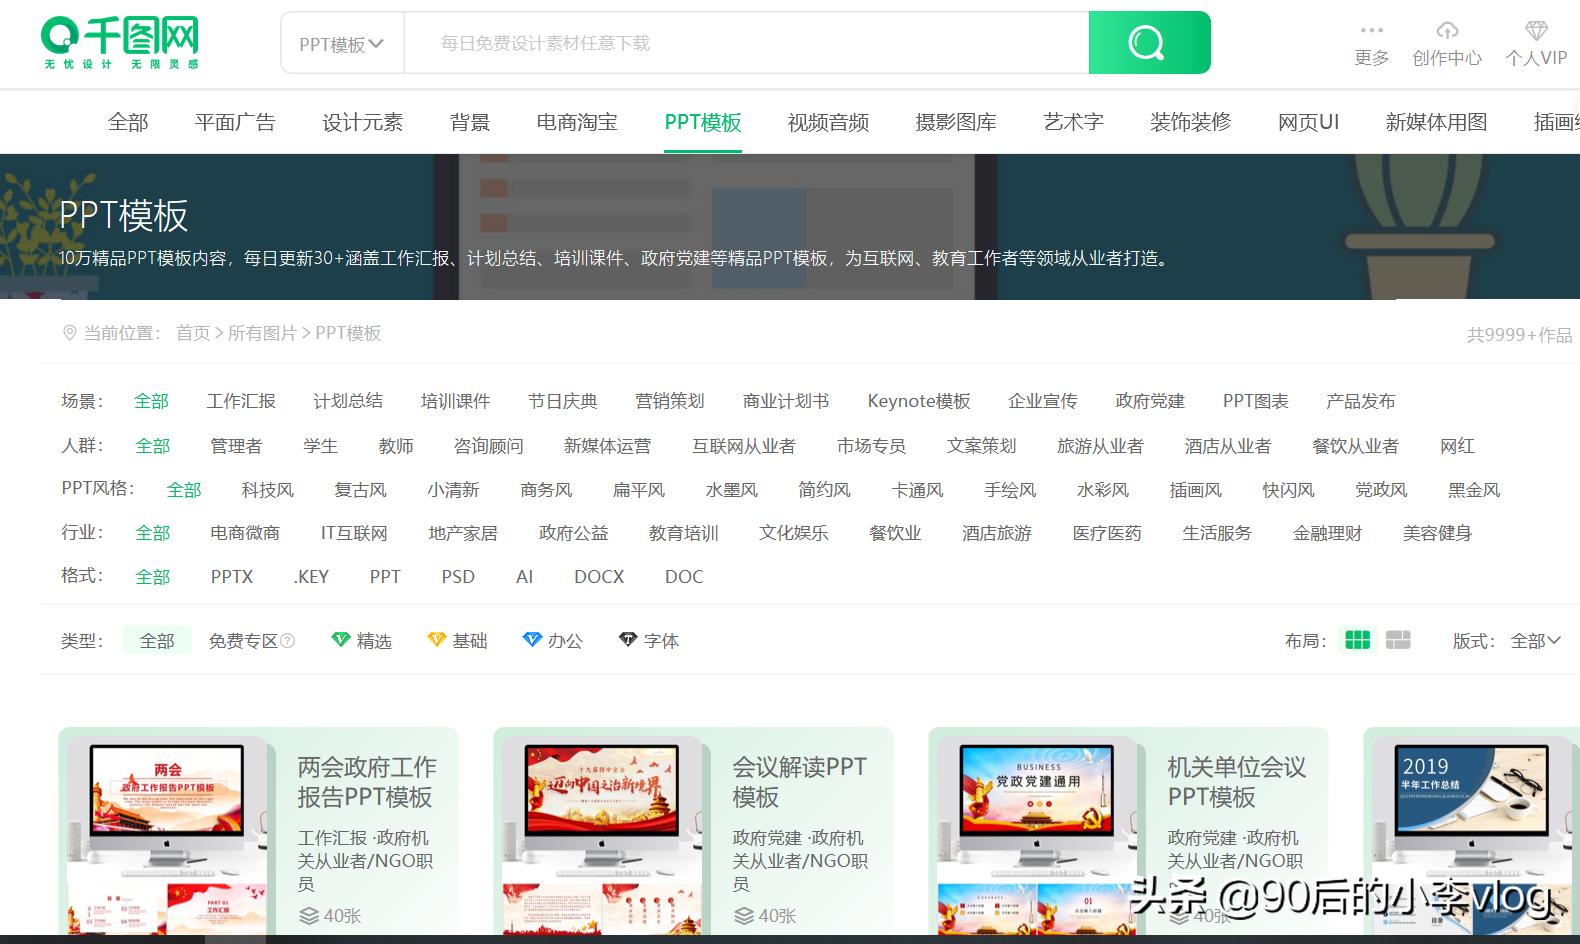The height and width of the screenshot is (944, 1580).
Task: Focus the search field 每日免费设计素材任意下载
Action: coord(746,43)
